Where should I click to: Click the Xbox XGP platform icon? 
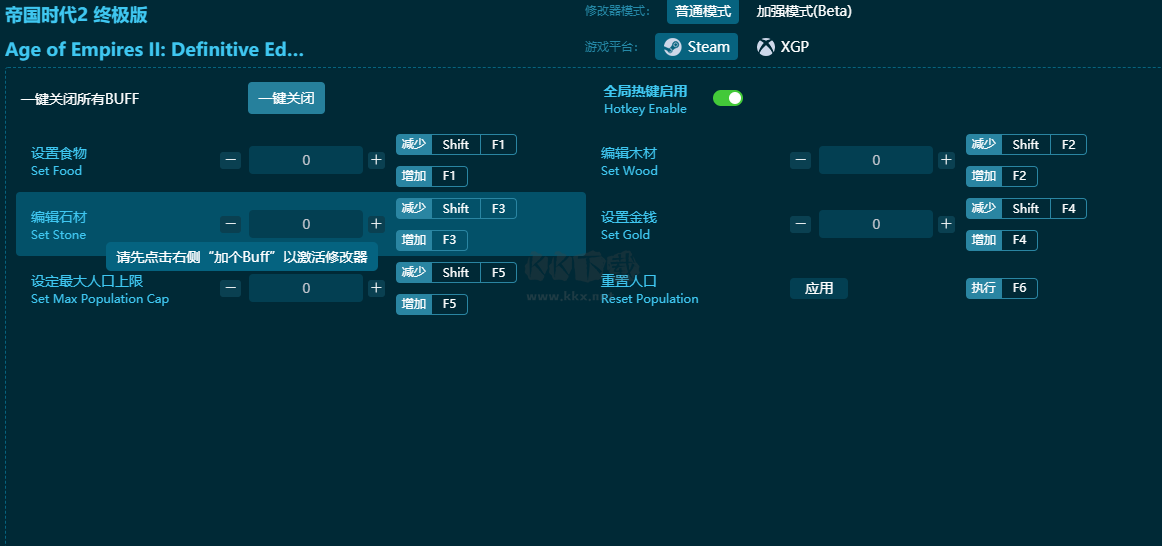[x=766, y=47]
